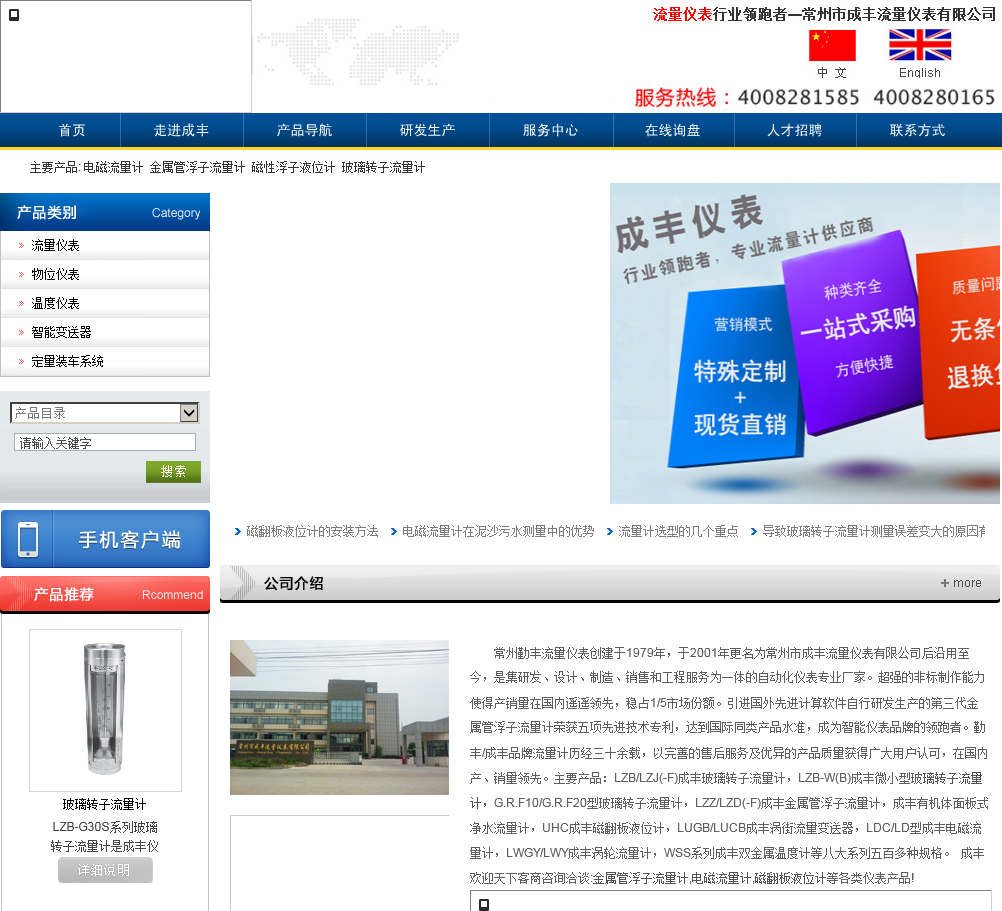Click the 流量仪表 headline keyword at top
Viewport: 1002px width, 911px height.
click(x=682, y=14)
